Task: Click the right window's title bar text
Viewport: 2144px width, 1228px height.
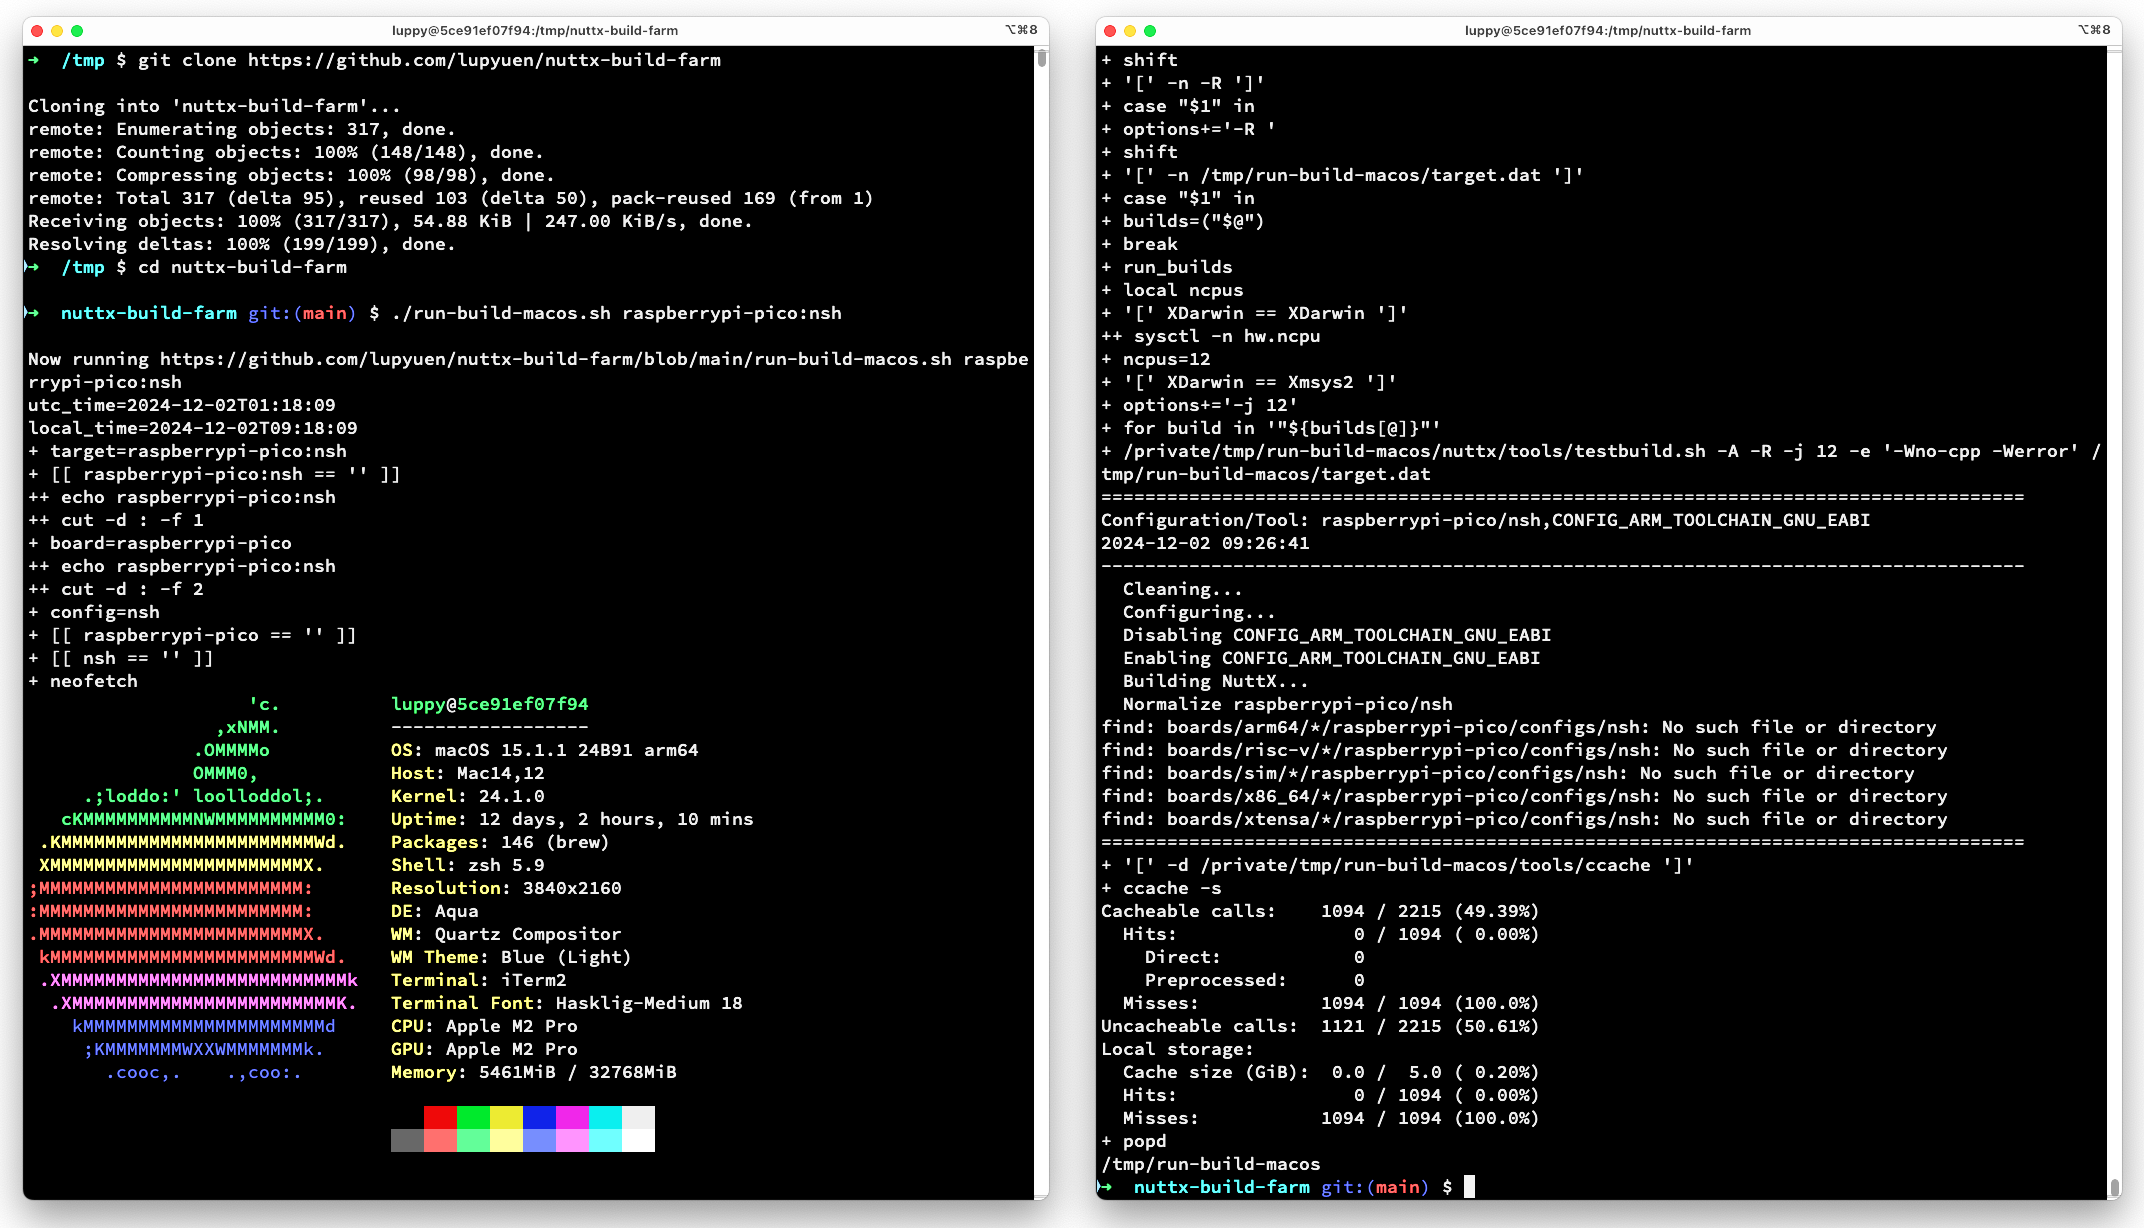Action: [x=1608, y=31]
